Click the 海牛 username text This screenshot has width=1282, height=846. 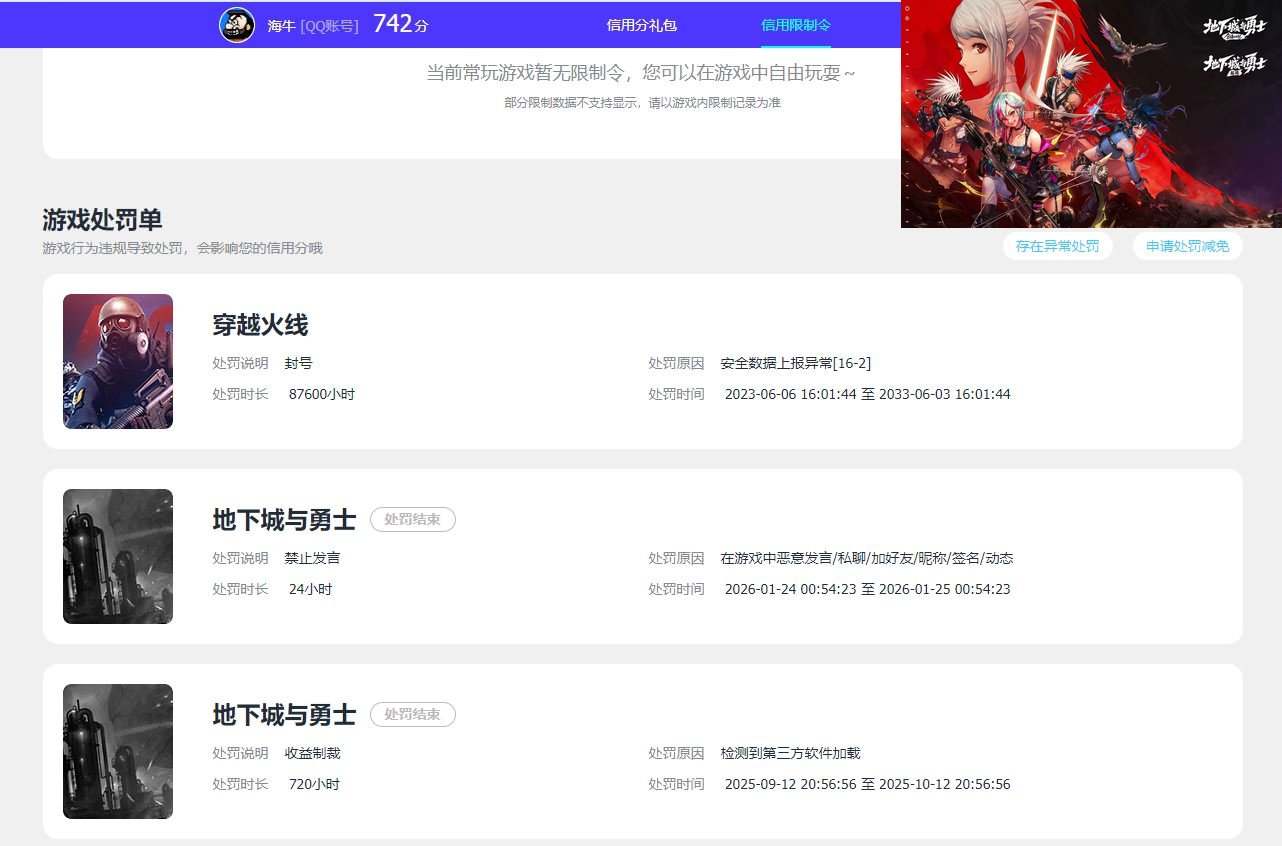point(281,26)
